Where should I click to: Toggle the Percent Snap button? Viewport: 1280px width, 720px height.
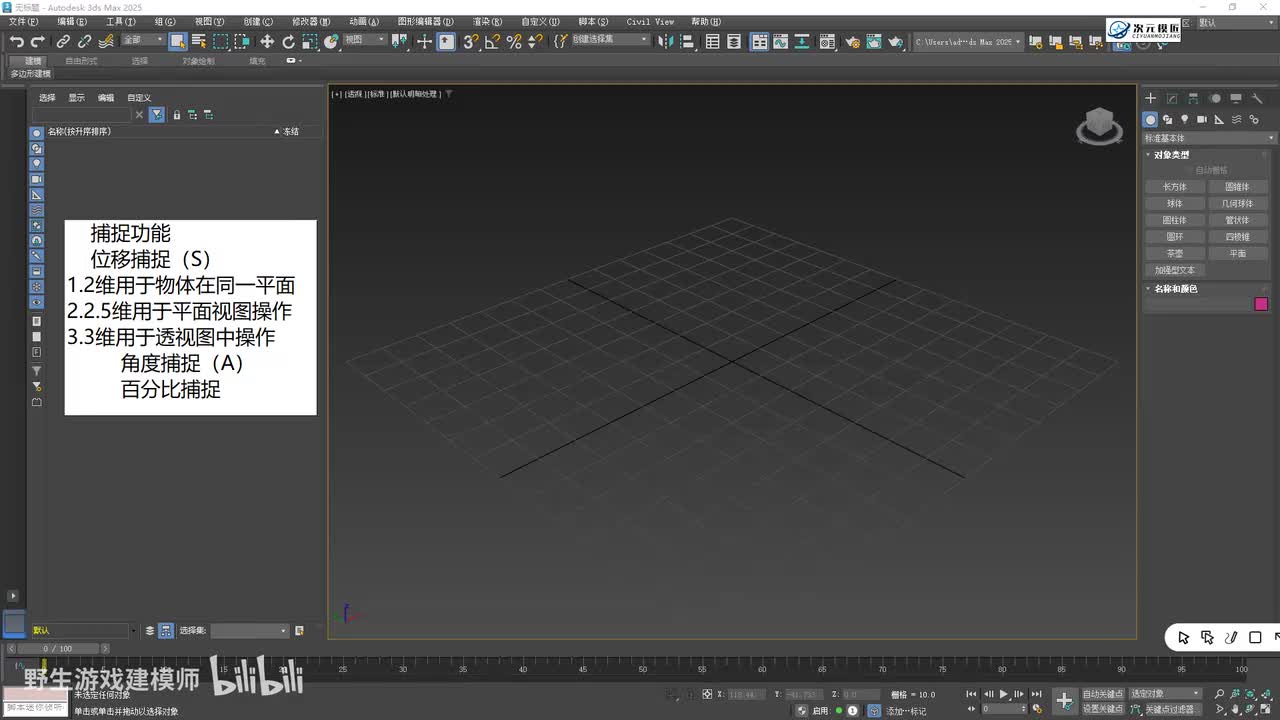click(514, 41)
